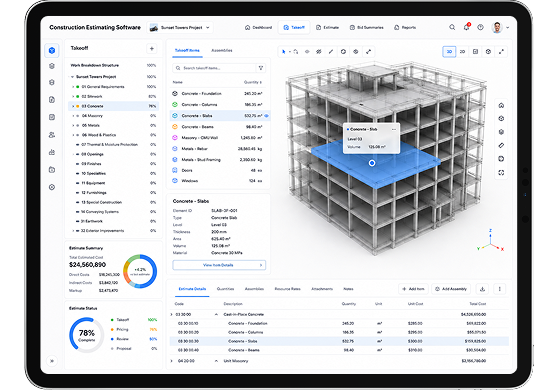Click the download icon in the estimate panel
This screenshot has width=560, height=391.
click(x=482, y=289)
